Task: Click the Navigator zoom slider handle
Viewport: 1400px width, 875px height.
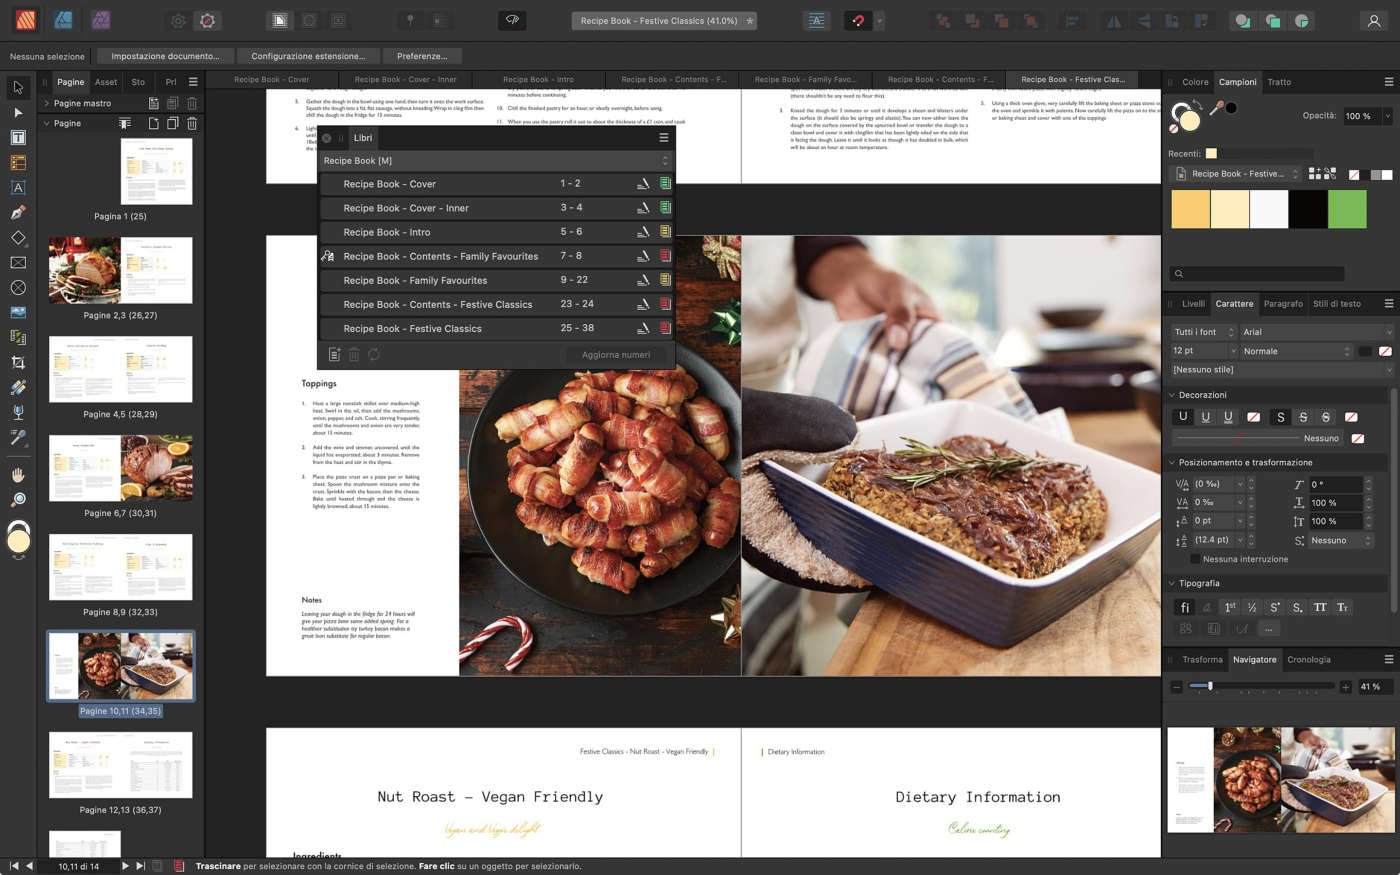Action: coord(1210,687)
